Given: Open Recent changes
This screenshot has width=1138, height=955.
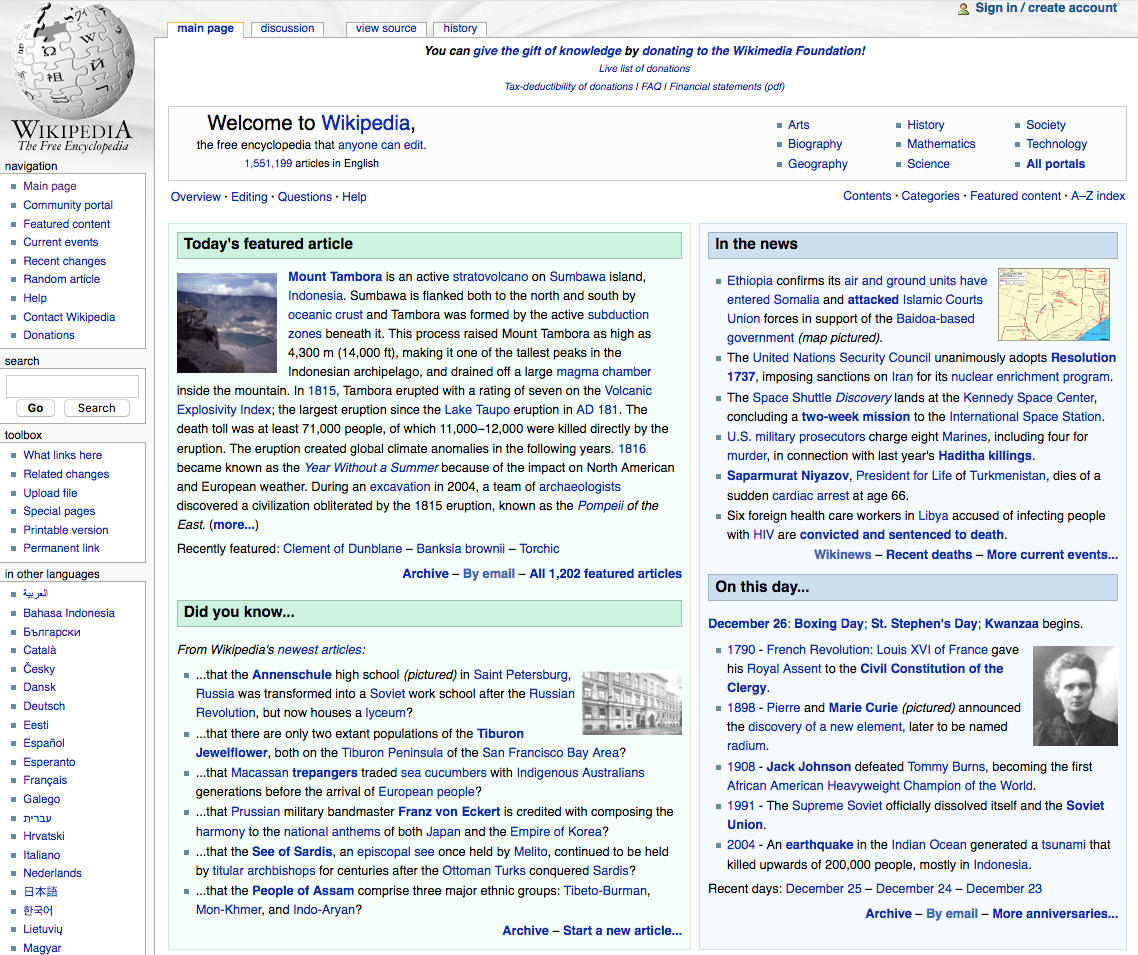Looking at the screenshot, I should pos(65,261).
